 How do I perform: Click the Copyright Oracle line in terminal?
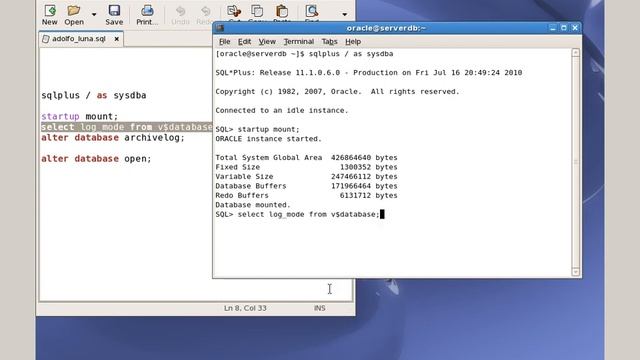[x=337, y=91]
